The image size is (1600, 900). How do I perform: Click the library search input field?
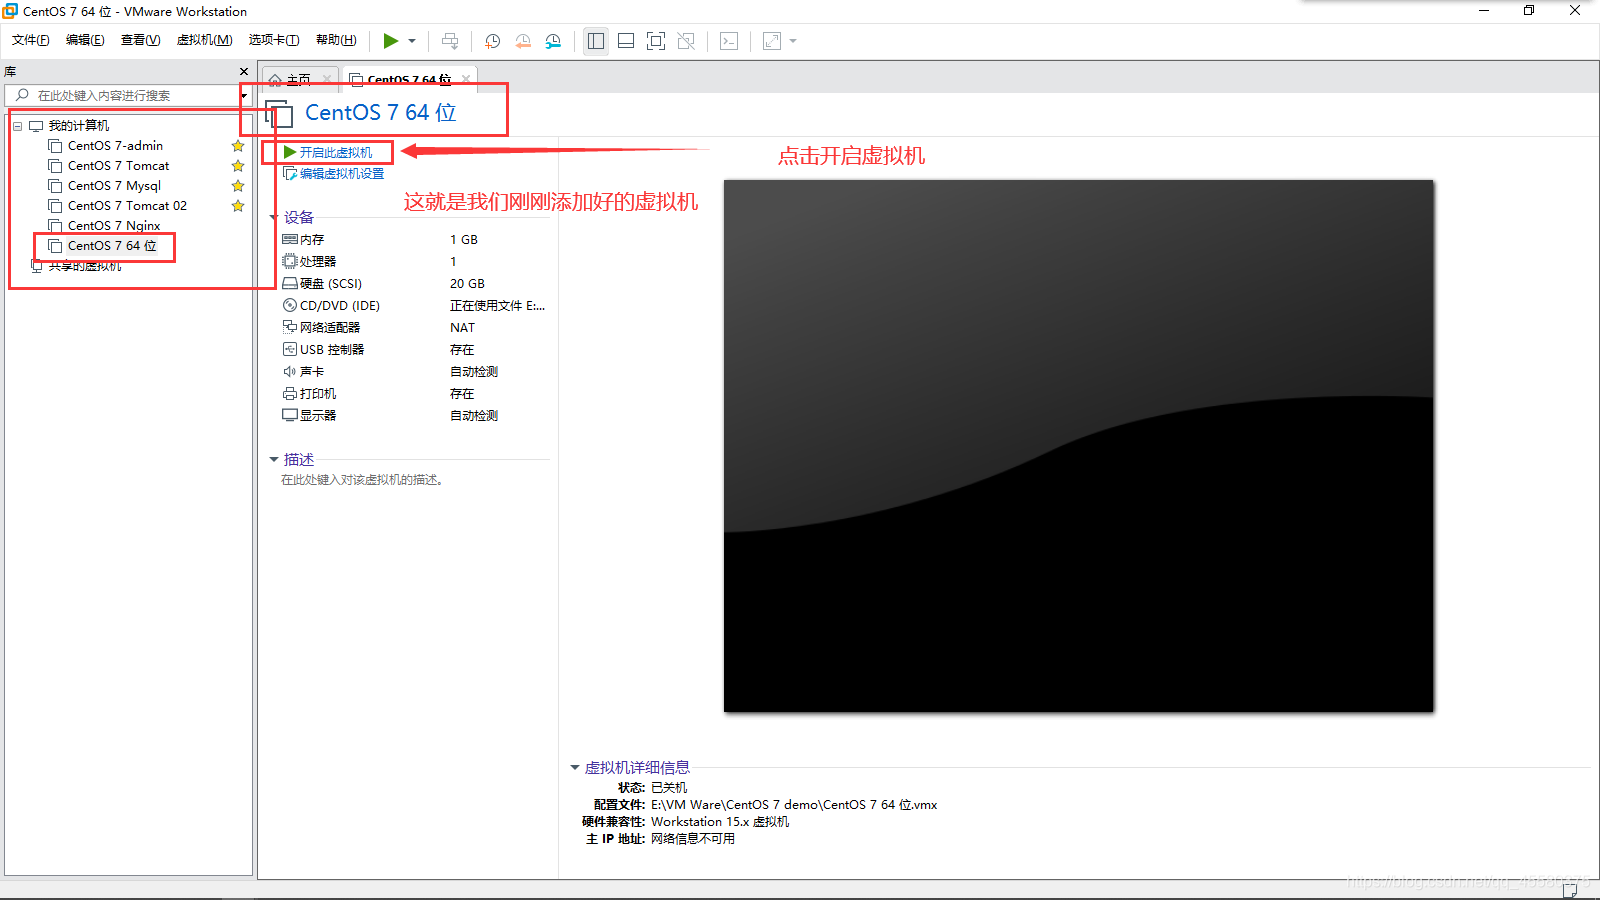point(122,95)
